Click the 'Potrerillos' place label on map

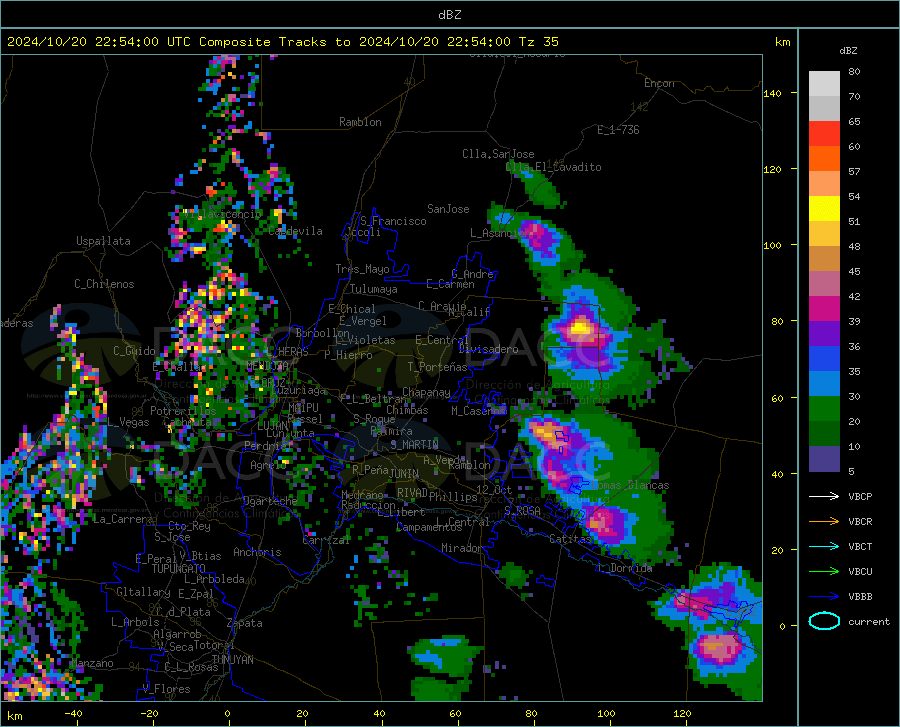(183, 411)
